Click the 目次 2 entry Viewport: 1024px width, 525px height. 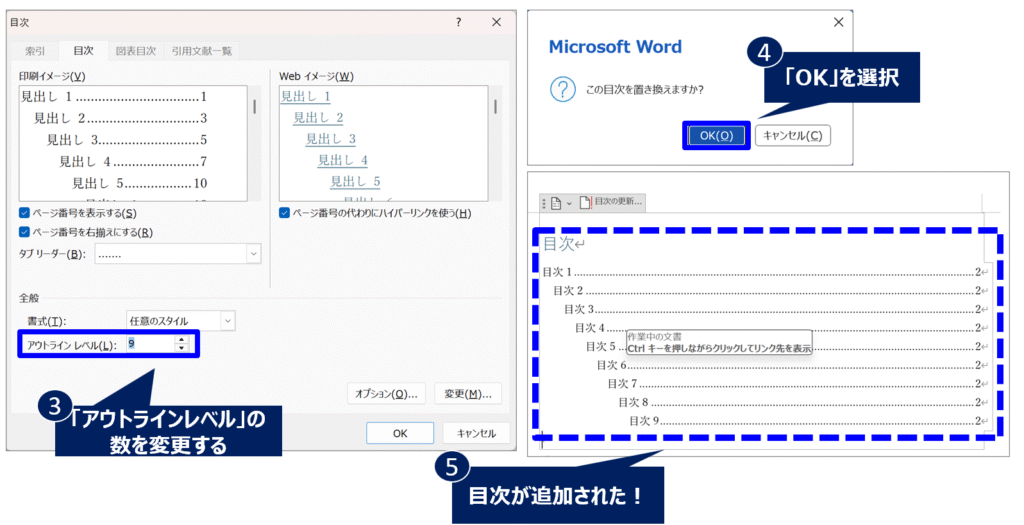pos(770,290)
